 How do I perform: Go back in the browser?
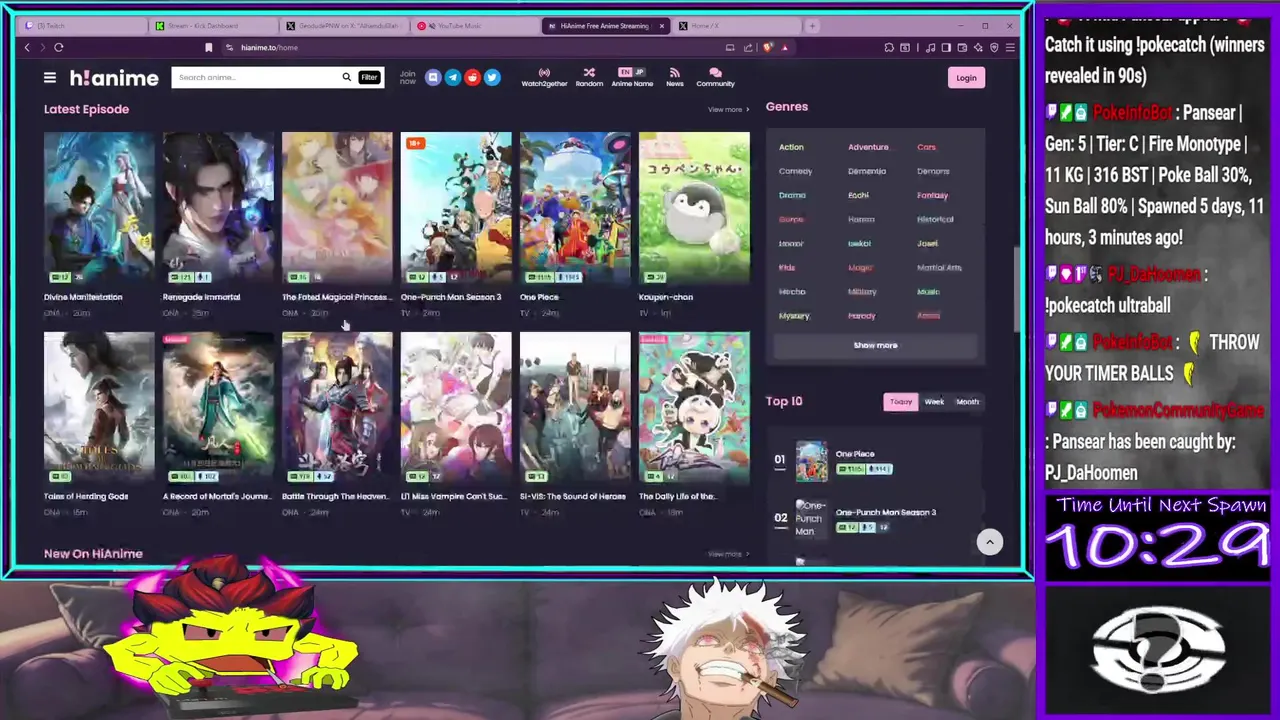click(27, 47)
